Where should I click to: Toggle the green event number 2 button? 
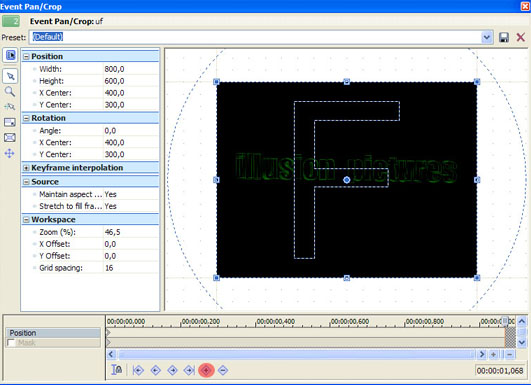(10, 21)
